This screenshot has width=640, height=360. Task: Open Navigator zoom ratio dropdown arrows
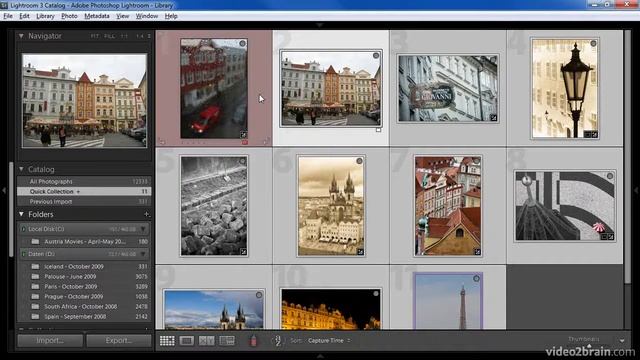pos(149,36)
